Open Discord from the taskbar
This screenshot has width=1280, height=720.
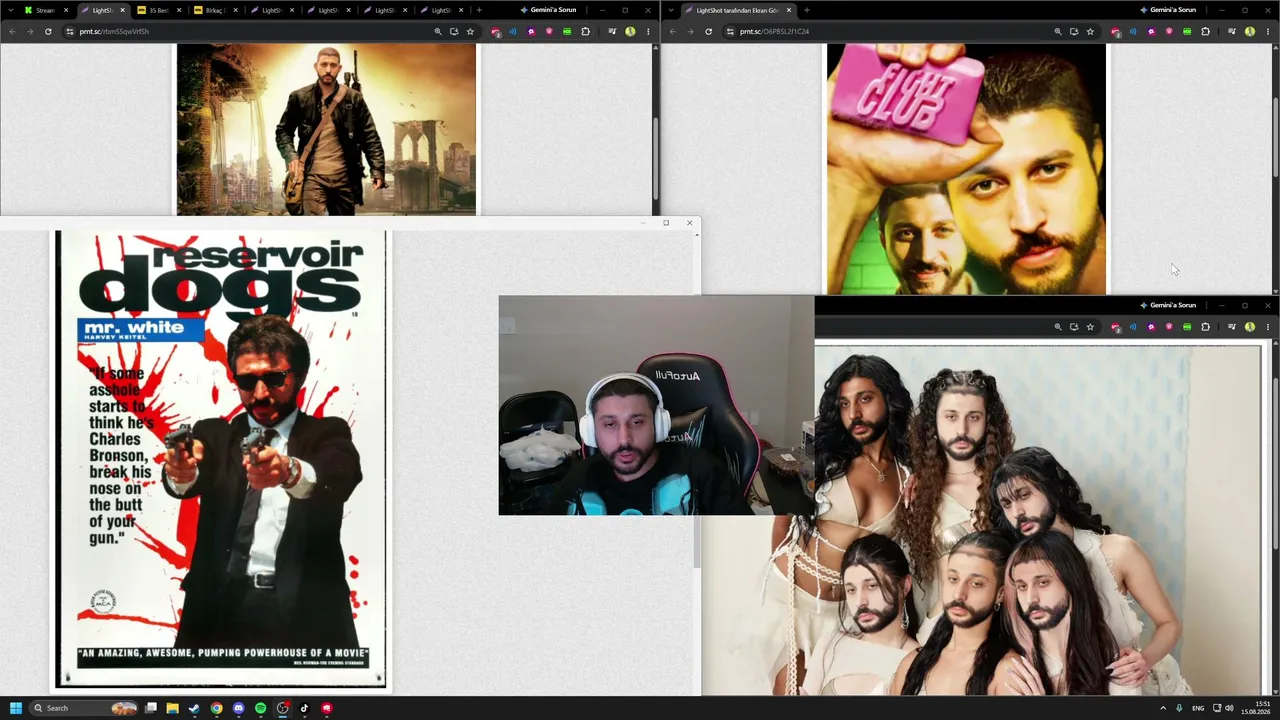tap(238, 708)
